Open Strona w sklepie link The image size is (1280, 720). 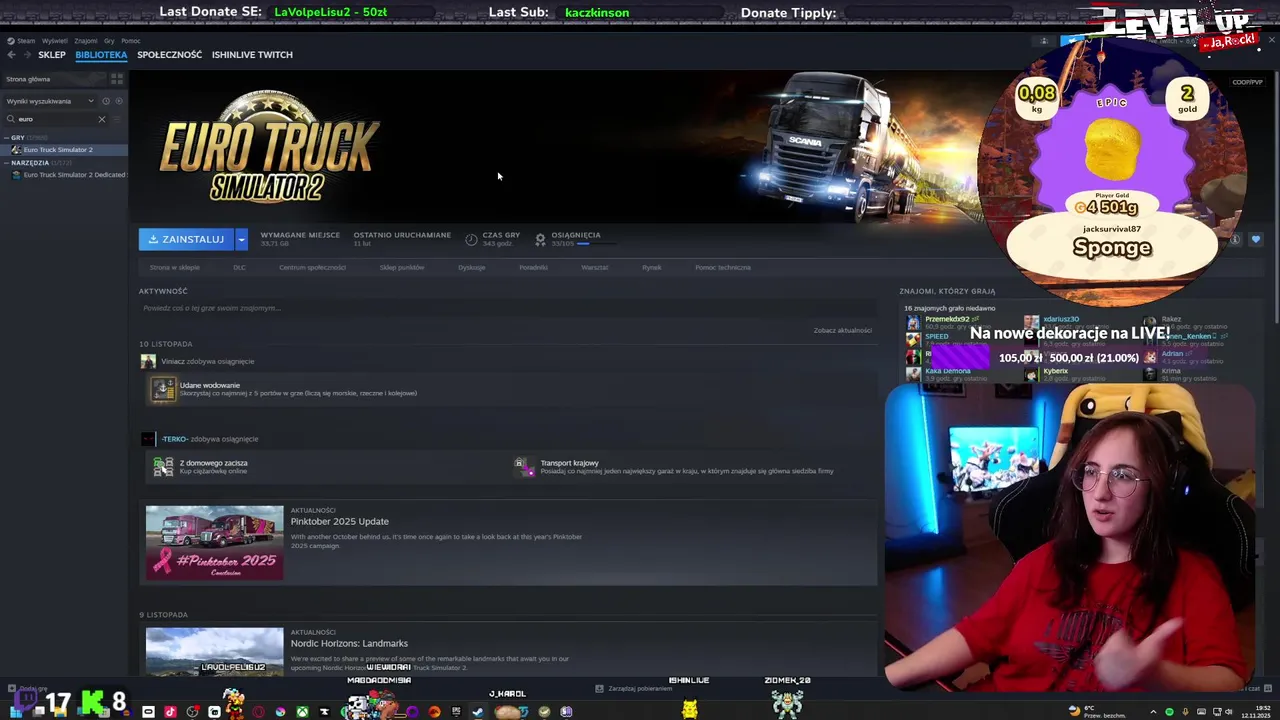point(175,268)
